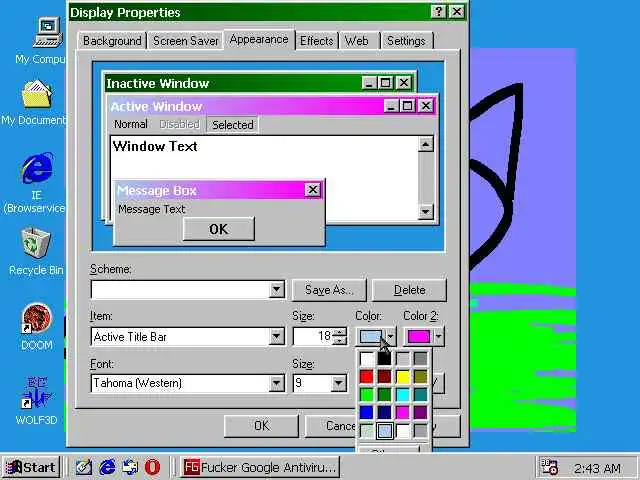The width and height of the screenshot is (640, 480).
Task: Pick the dark green palette swatch
Action: [384, 395]
